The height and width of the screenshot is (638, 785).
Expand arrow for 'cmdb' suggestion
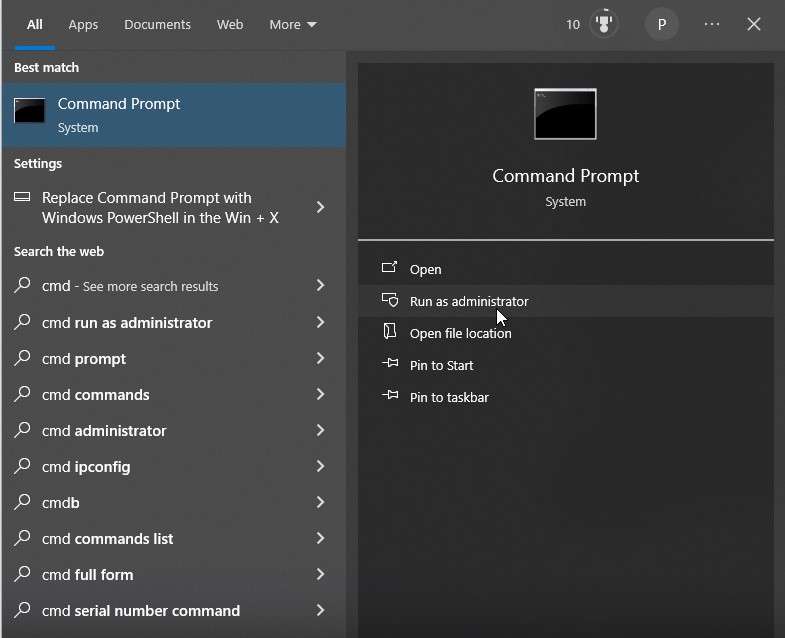[320, 502]
